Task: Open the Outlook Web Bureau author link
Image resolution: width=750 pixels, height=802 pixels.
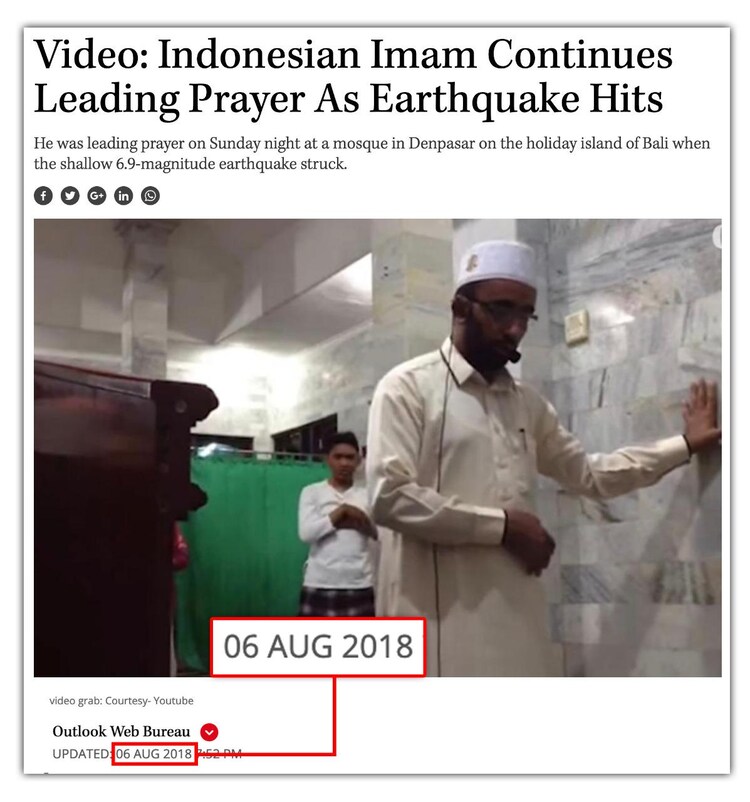Action: pos(121,731)
